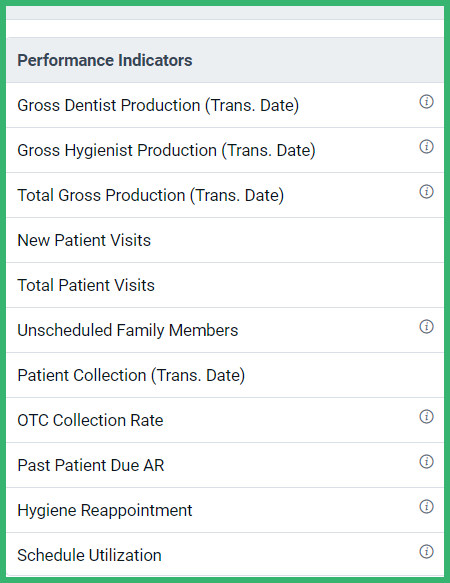This screenshot has width=450, height=583.
Task: Select the Schedule Utilization row
Action: tap(225, 555)
